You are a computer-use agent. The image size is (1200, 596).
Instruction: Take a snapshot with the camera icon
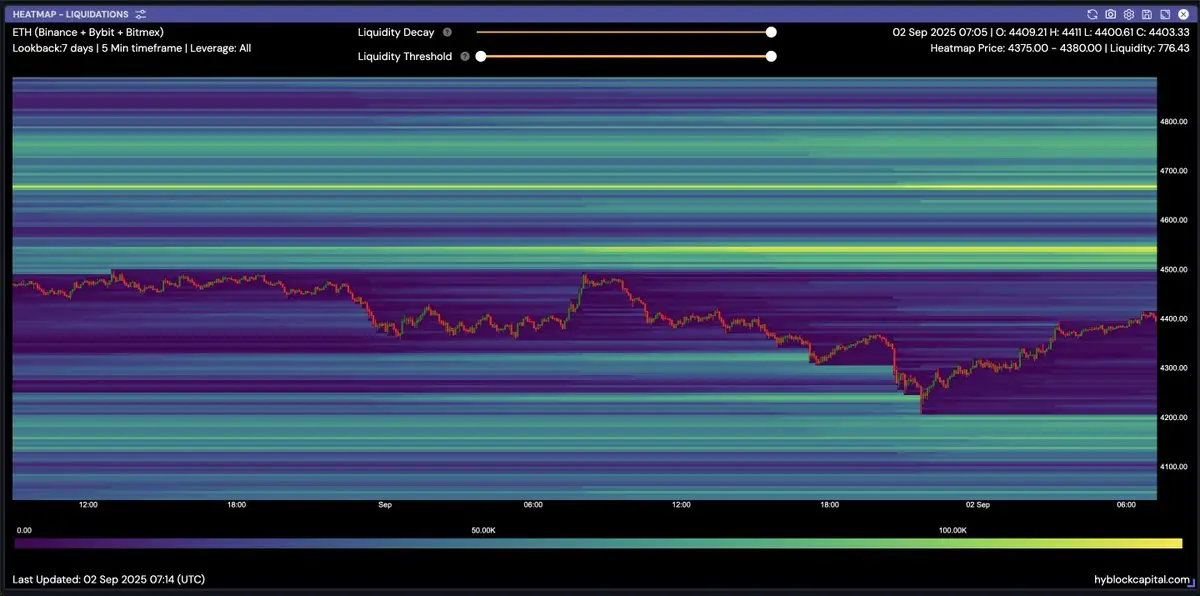point(1111,14)
